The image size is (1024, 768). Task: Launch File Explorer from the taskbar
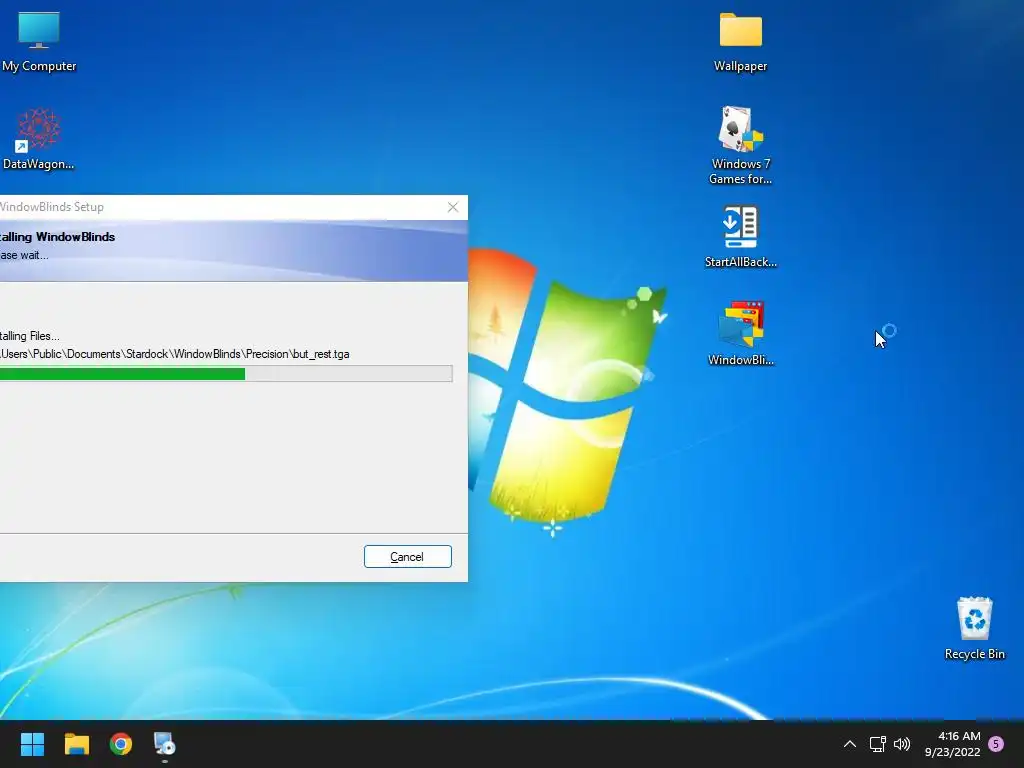[x=76, y=744]
